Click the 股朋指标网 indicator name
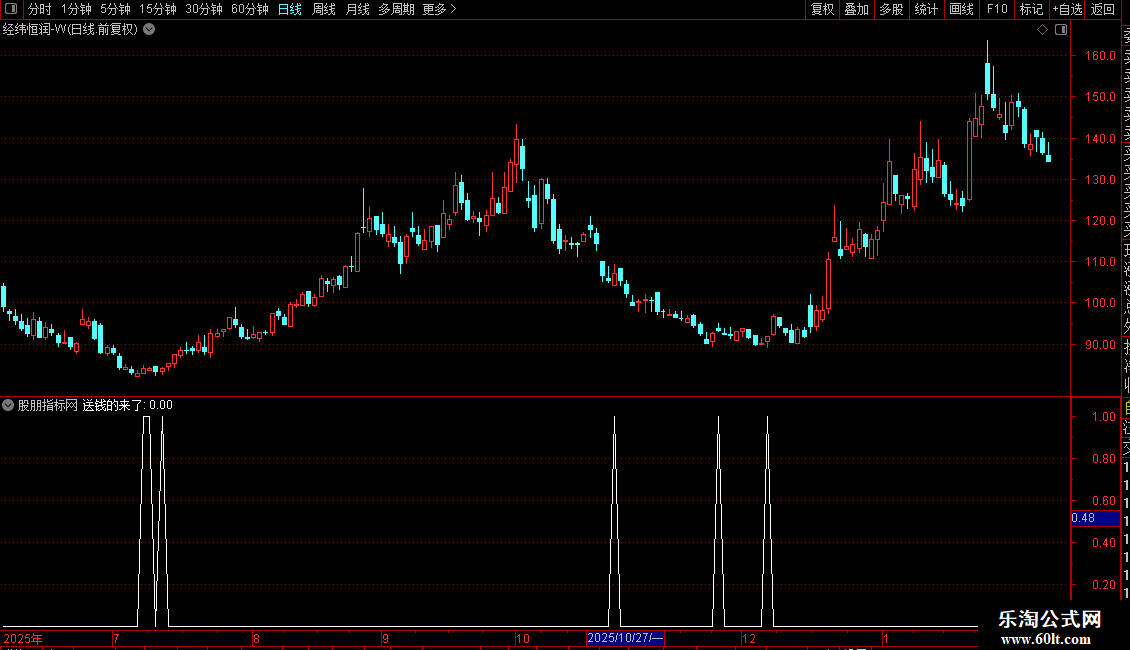1130x650 pixels. 48,405
